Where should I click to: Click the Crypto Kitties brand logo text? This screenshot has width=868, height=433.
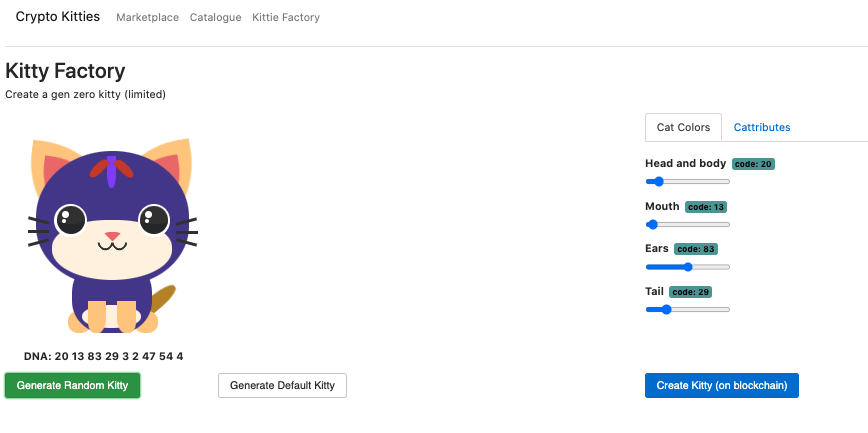coord(58,17)
